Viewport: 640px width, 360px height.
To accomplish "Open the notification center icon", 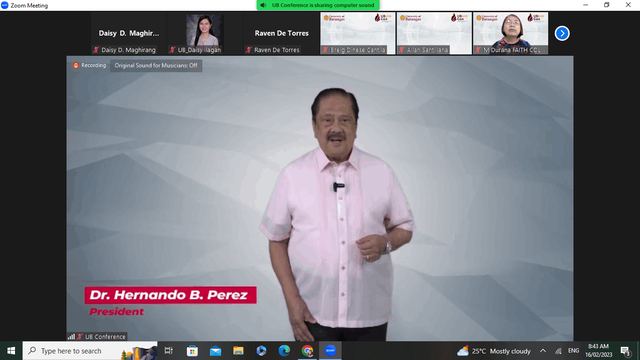I will (625, 351).
